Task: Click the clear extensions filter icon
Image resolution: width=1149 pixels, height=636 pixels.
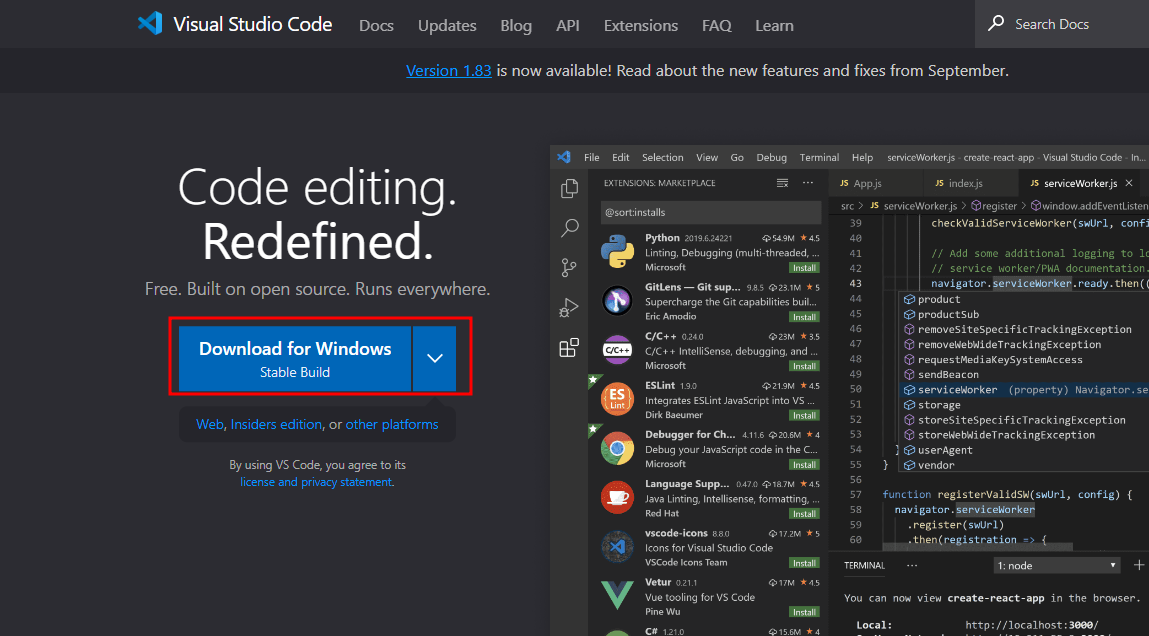Action: 783,183
